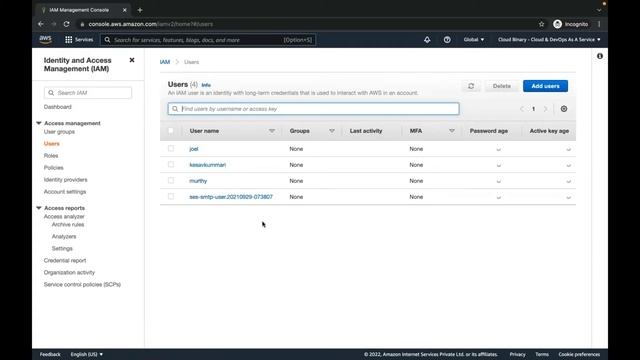The image size is (640, 360).
Task: Click the Add users button
Action: tap(545, 86)
